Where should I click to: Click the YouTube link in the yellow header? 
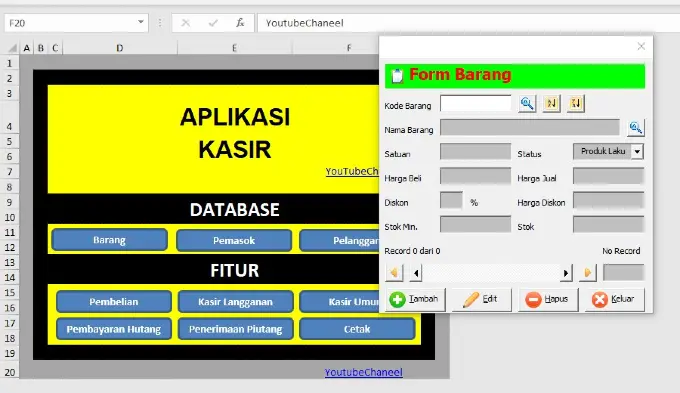tap(352, 171)
